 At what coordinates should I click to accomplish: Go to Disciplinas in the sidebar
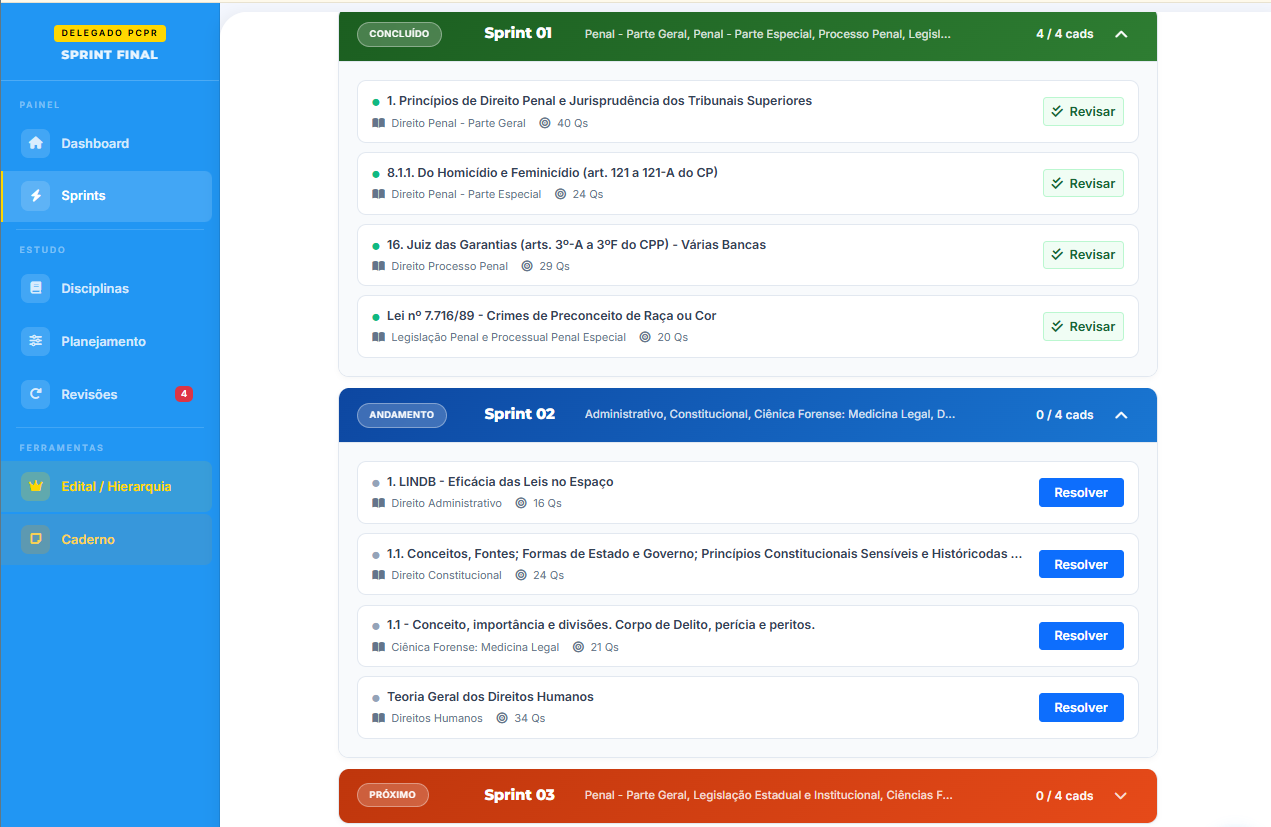tap(106, 288)
